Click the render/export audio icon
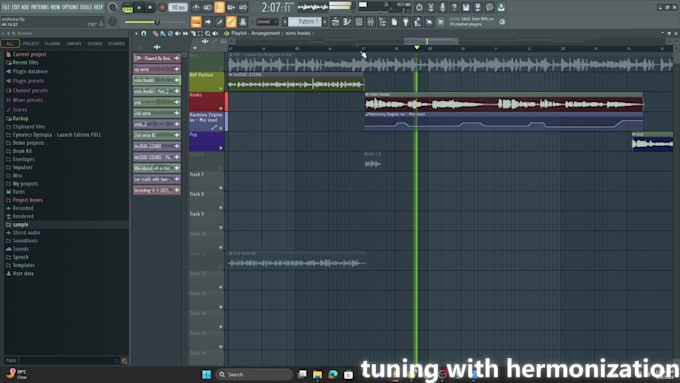680x383 pixels. (477, 7)
